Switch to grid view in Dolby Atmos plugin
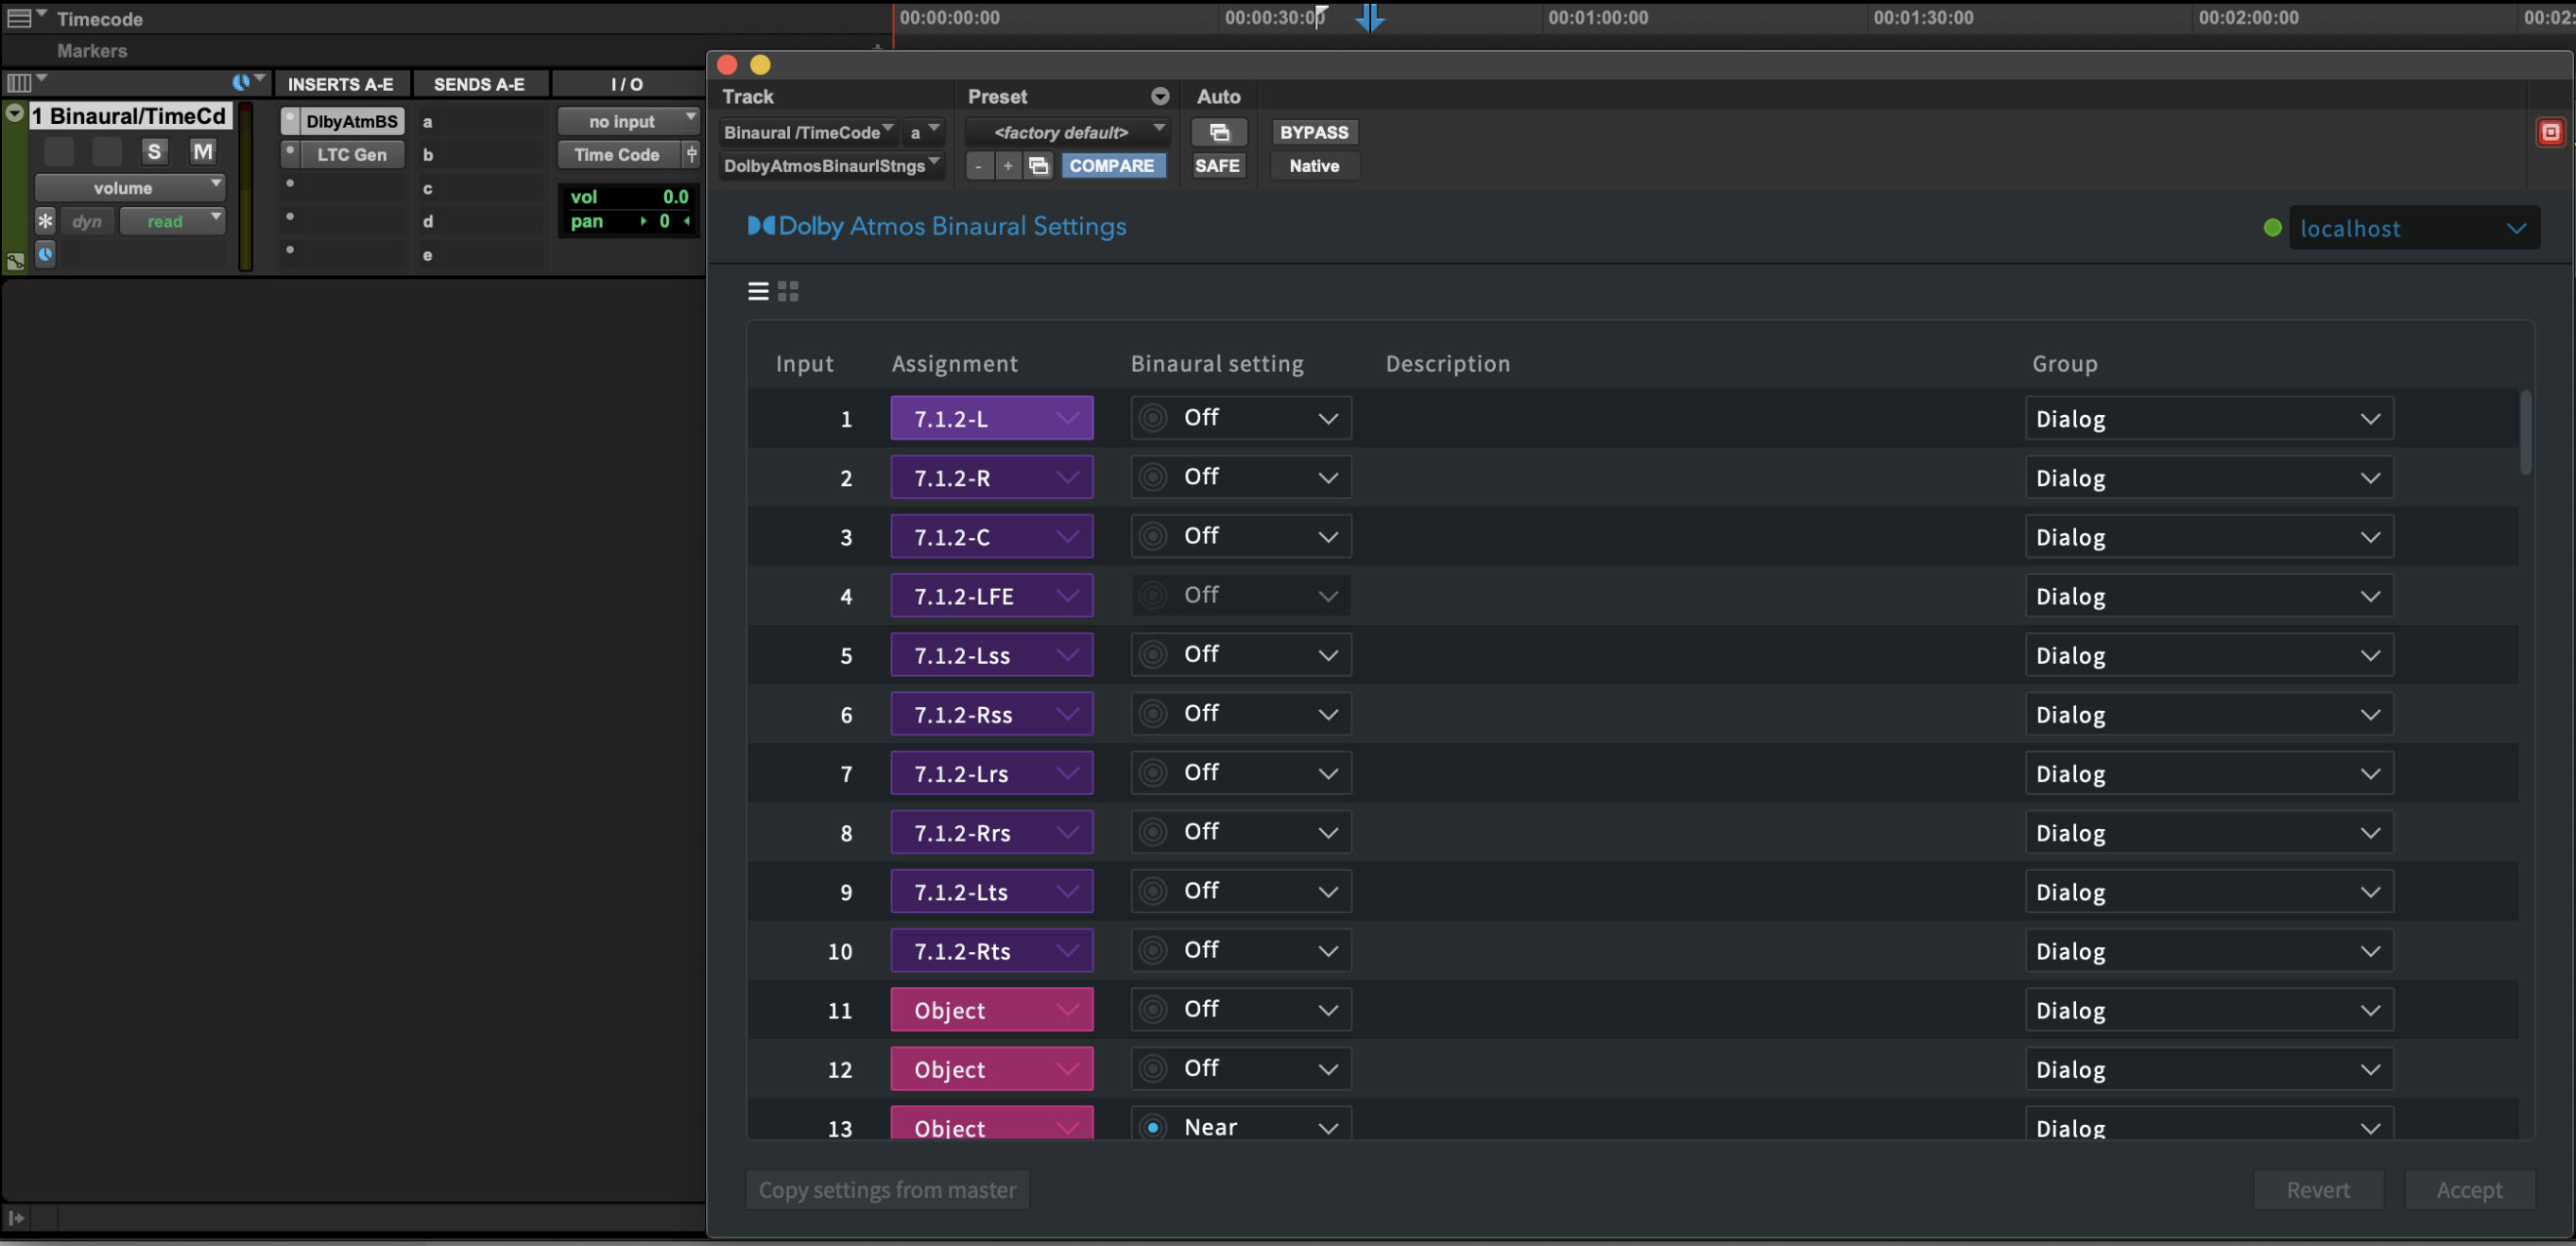 click(x=788, y=290)
